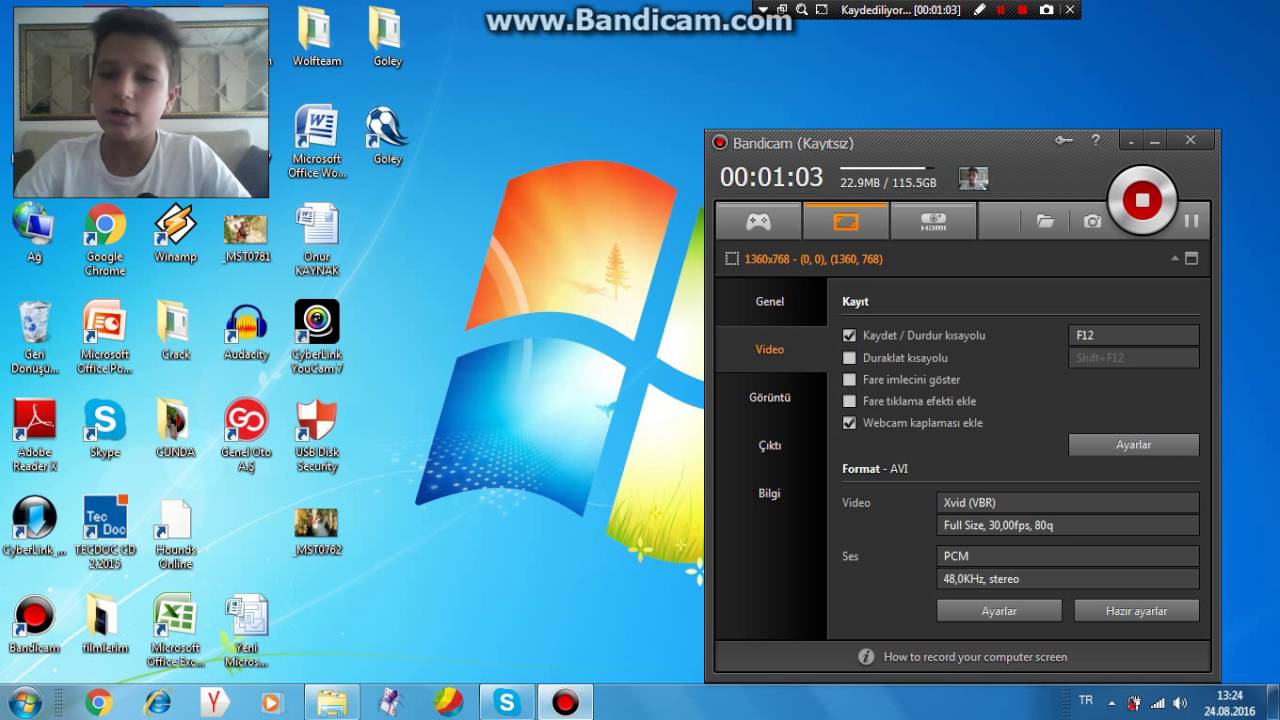Click the Shift+F12 hotkey input field

(x=1134, y=358)
